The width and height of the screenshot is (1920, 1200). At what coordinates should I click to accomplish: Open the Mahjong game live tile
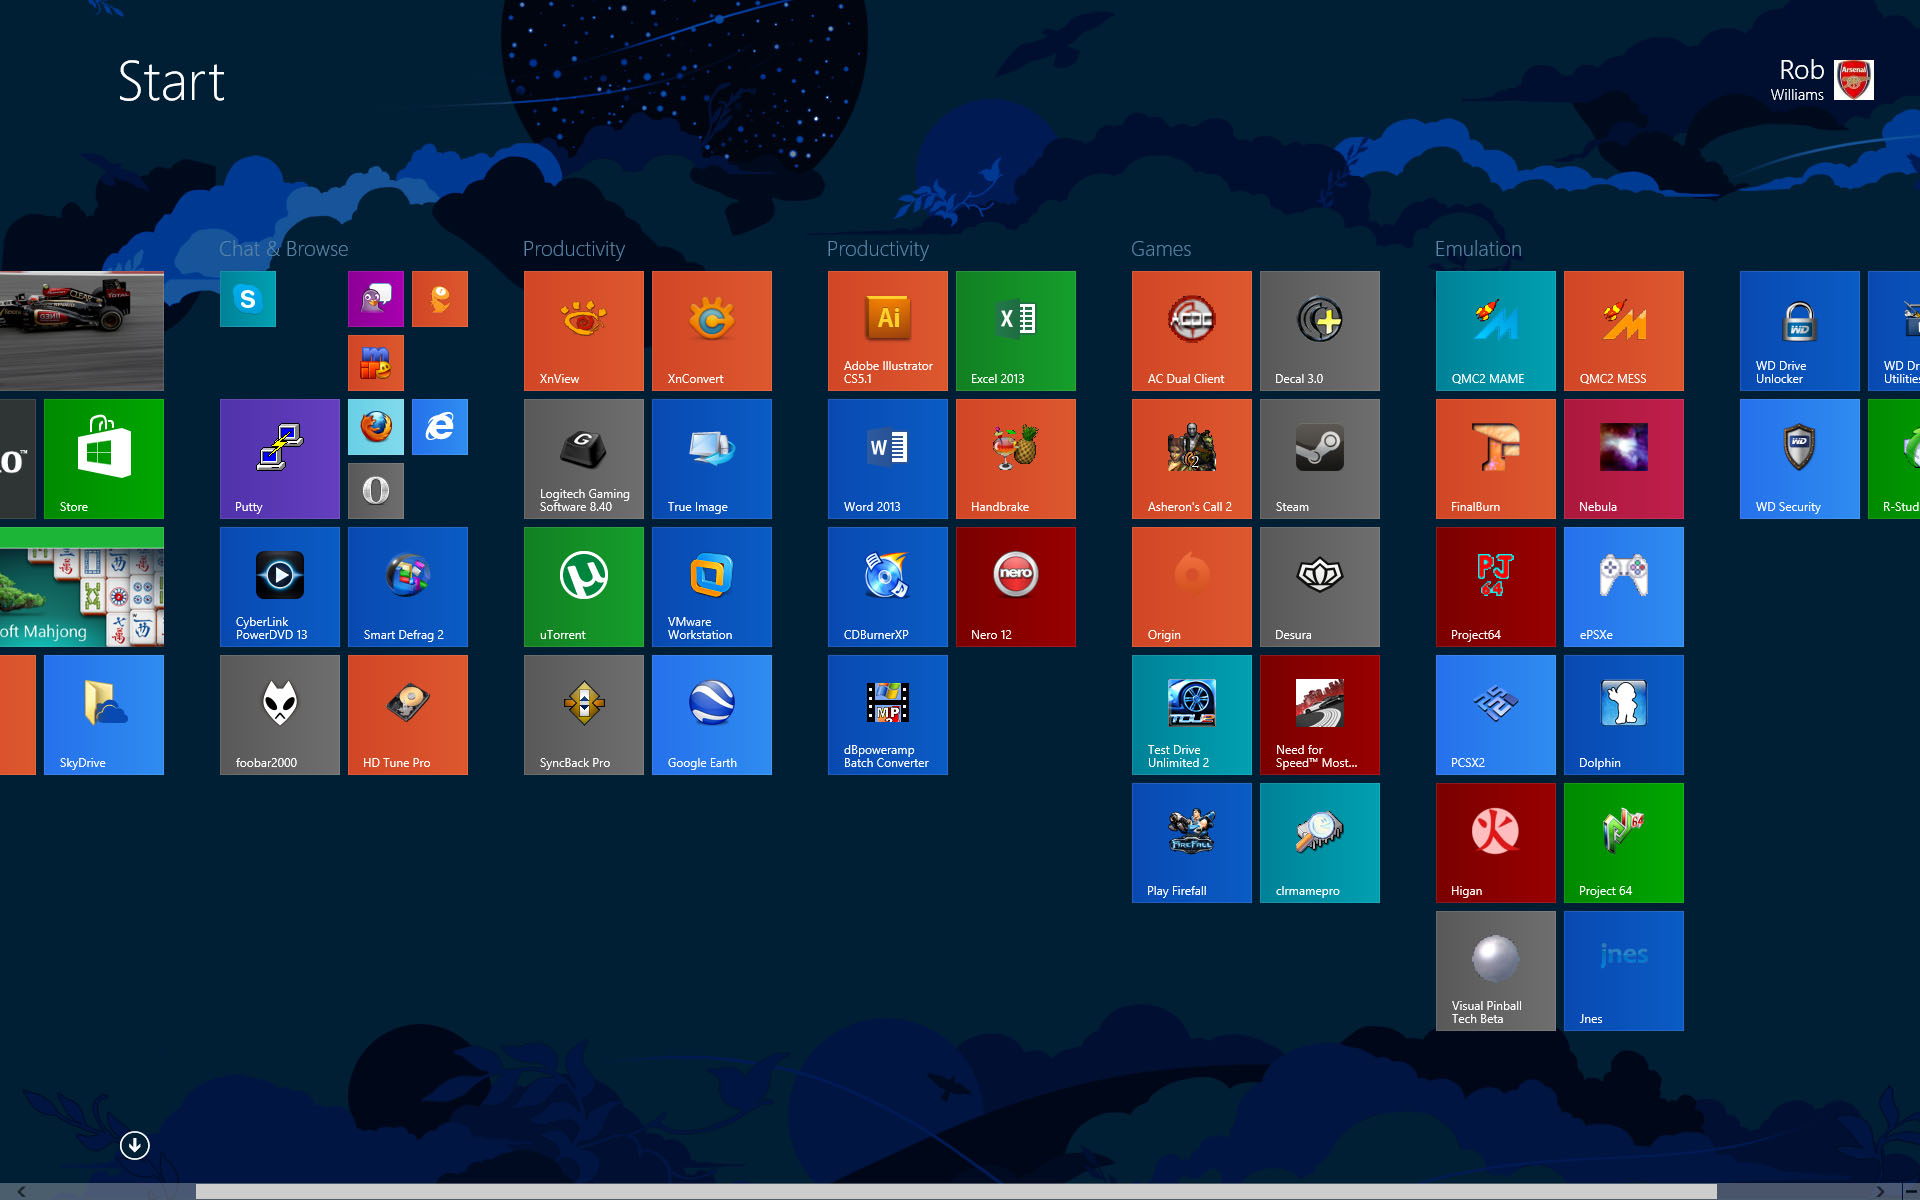82,587
